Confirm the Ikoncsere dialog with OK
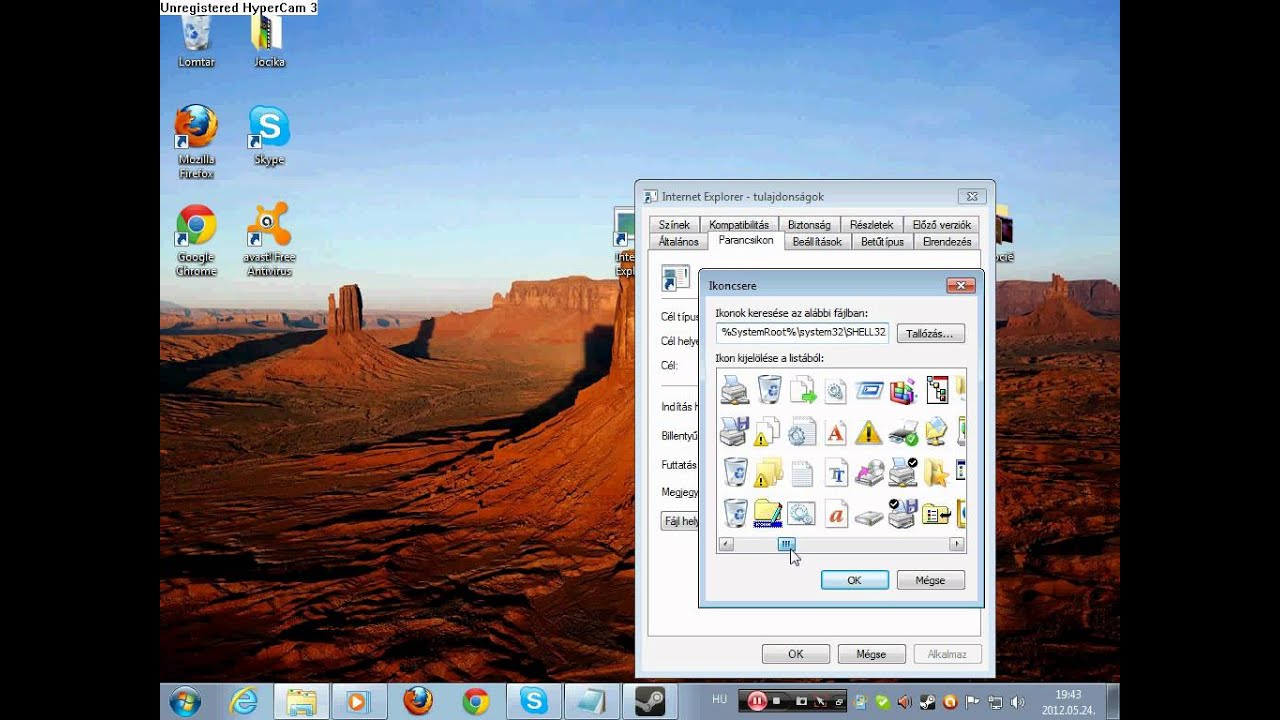This screenshot has height=720, width=1280. (855, 580)
